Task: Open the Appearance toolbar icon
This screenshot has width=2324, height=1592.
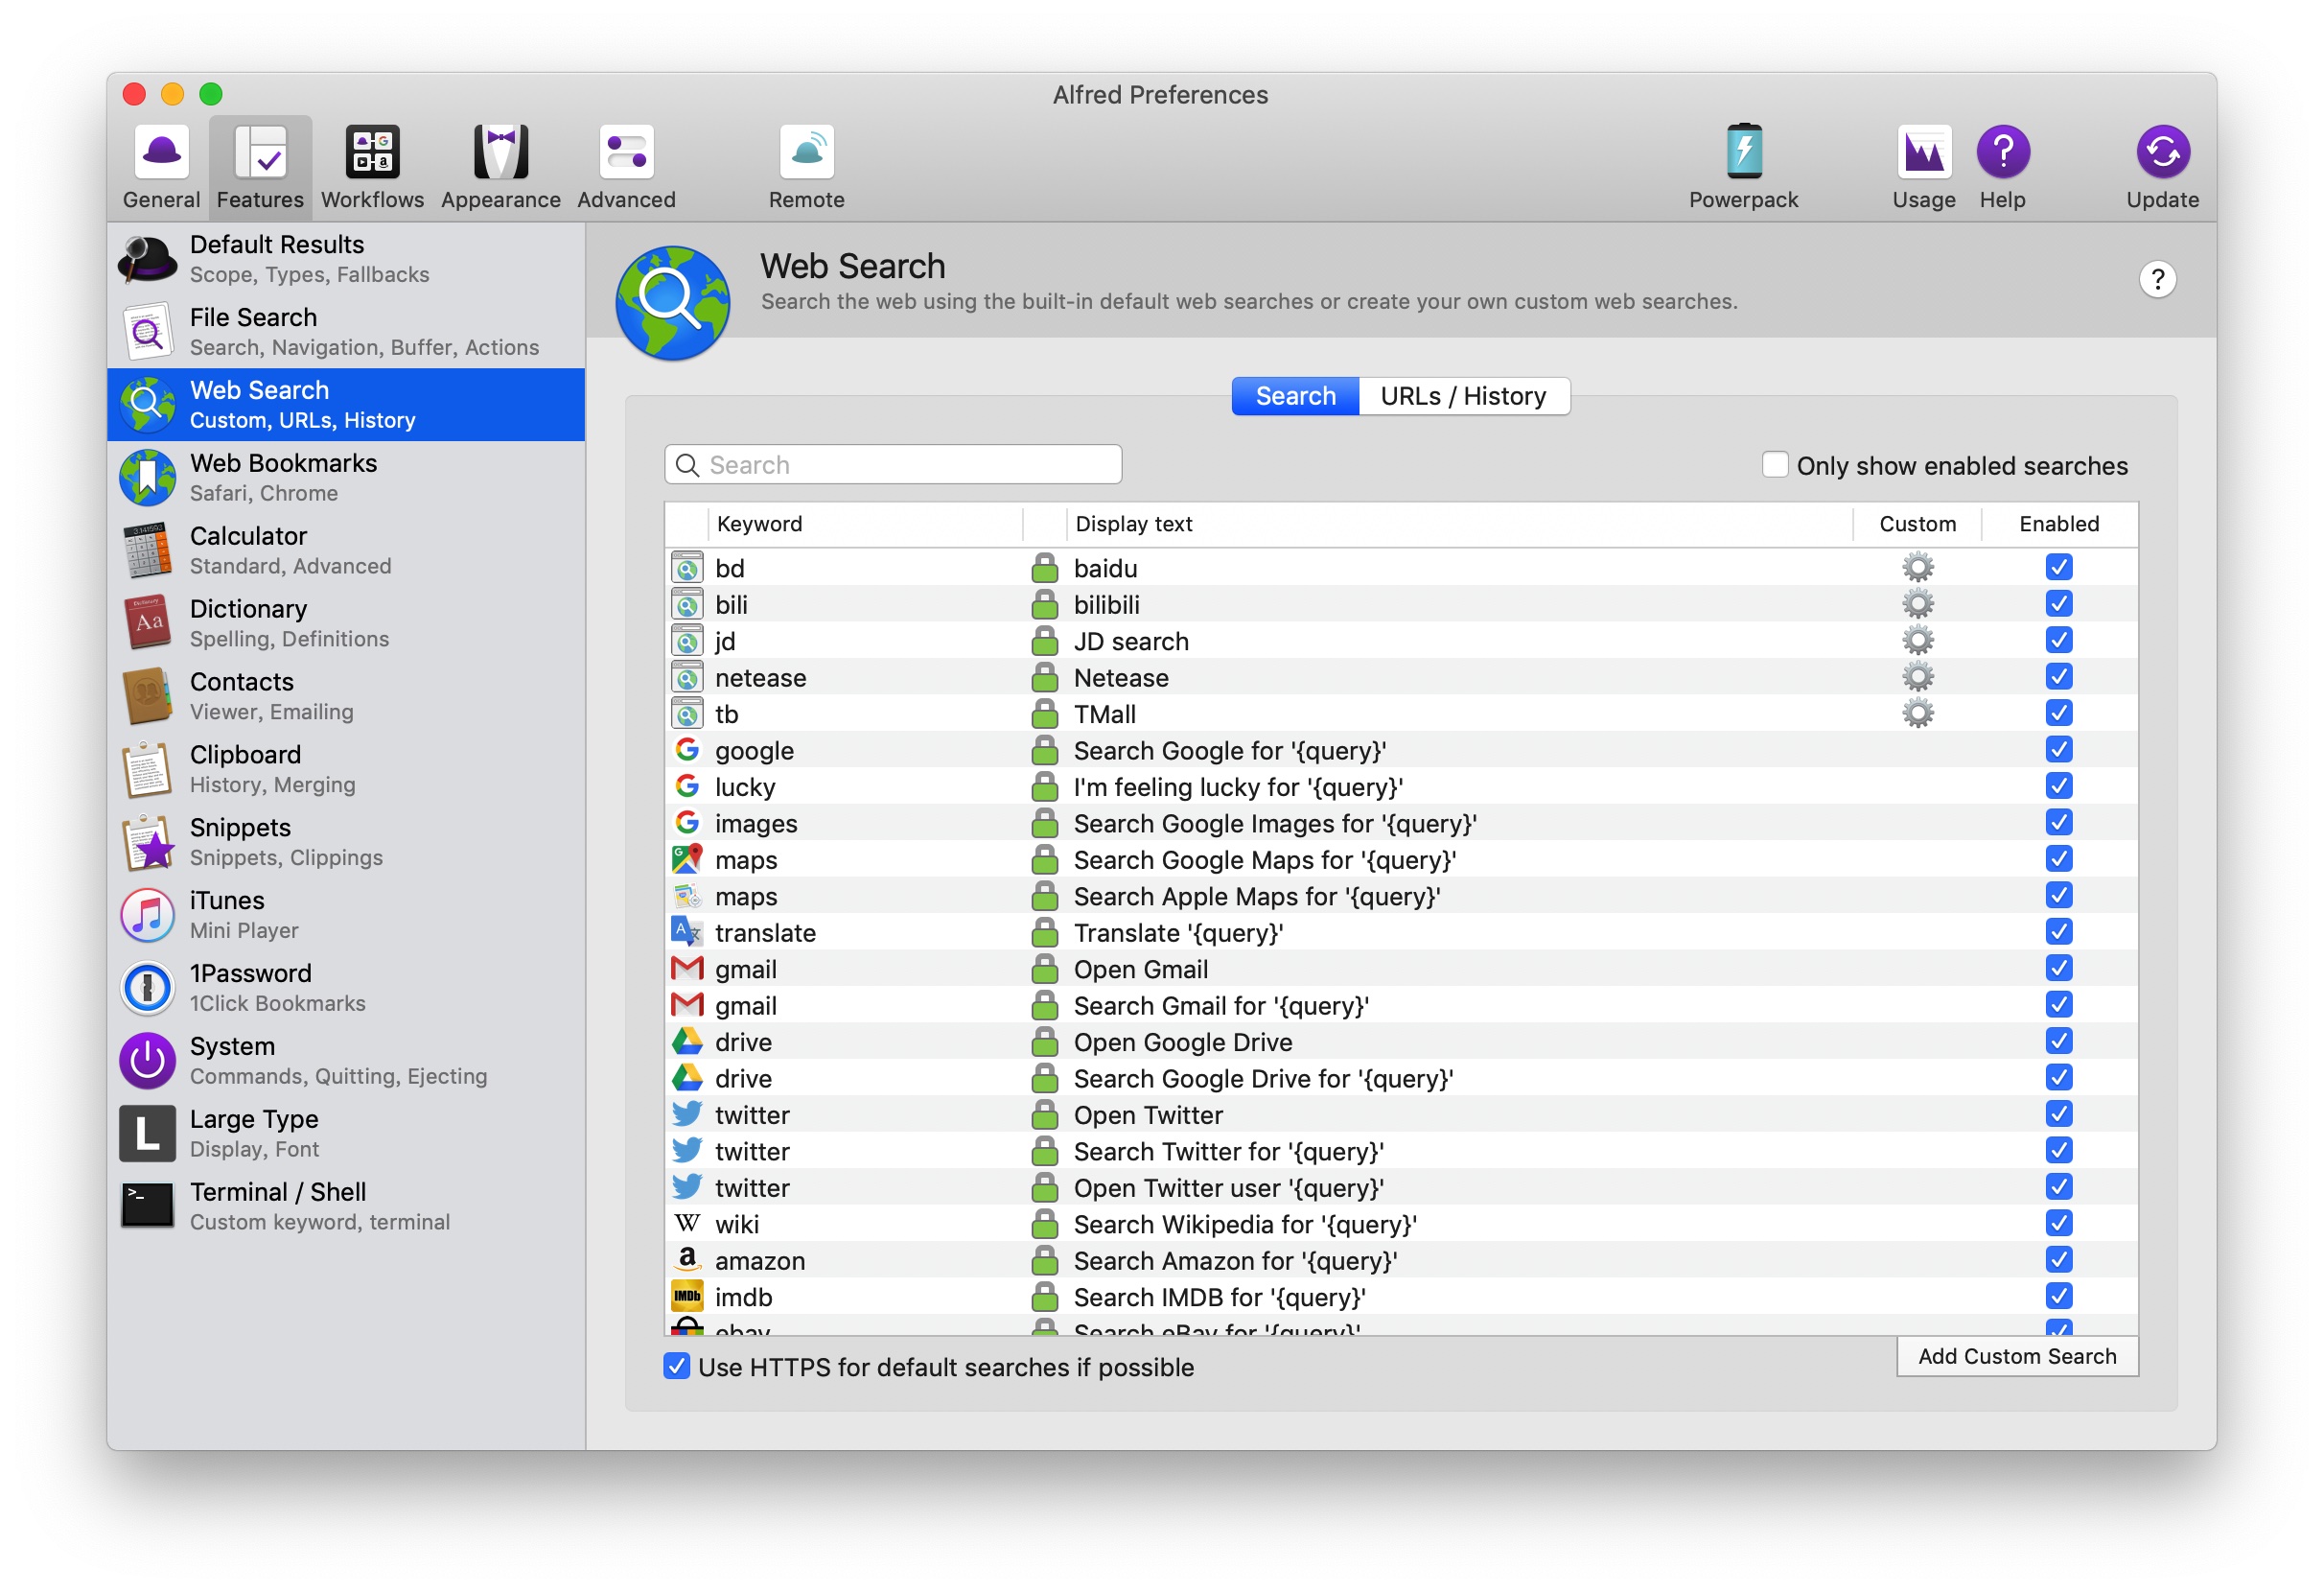Action: click(x=500, y=167)
